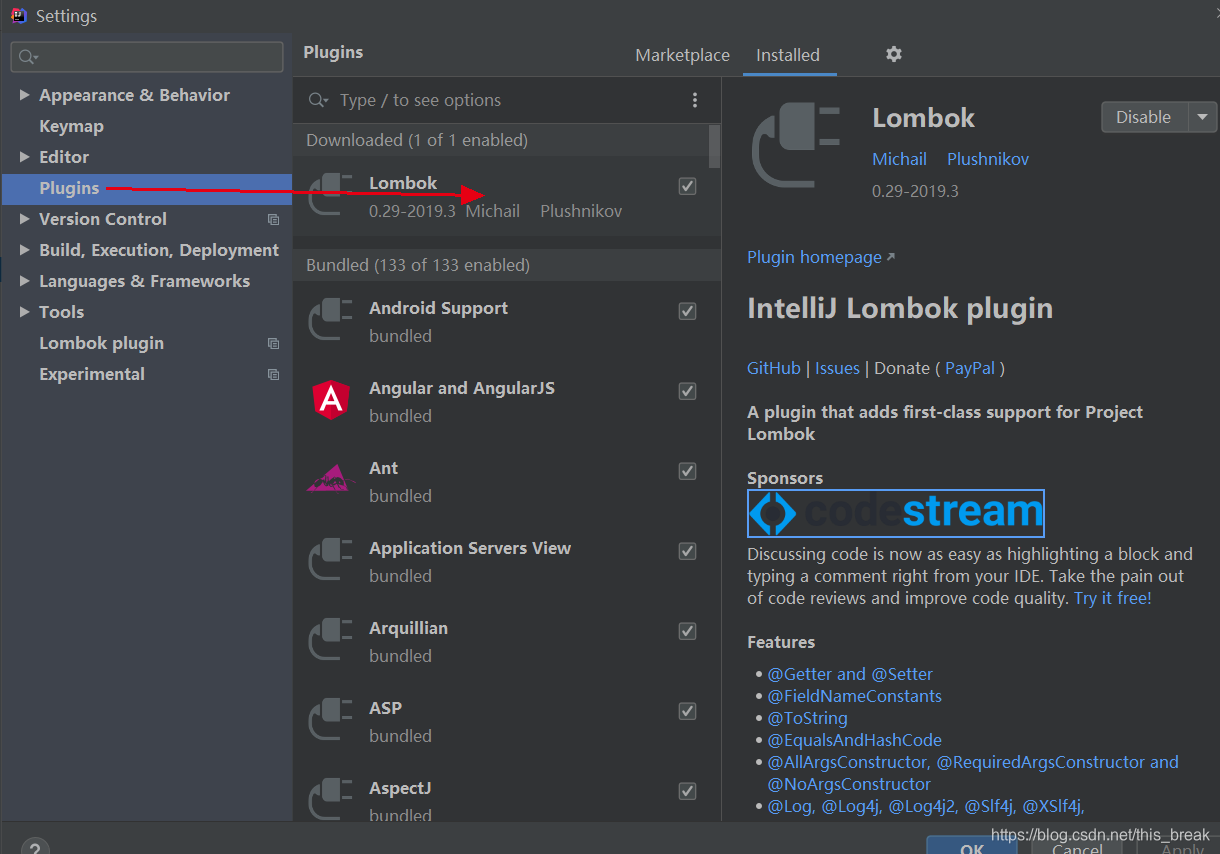Open the @FieldNameConstants feature link
Screen dimensions: 1220x854
tap(854, 696)
